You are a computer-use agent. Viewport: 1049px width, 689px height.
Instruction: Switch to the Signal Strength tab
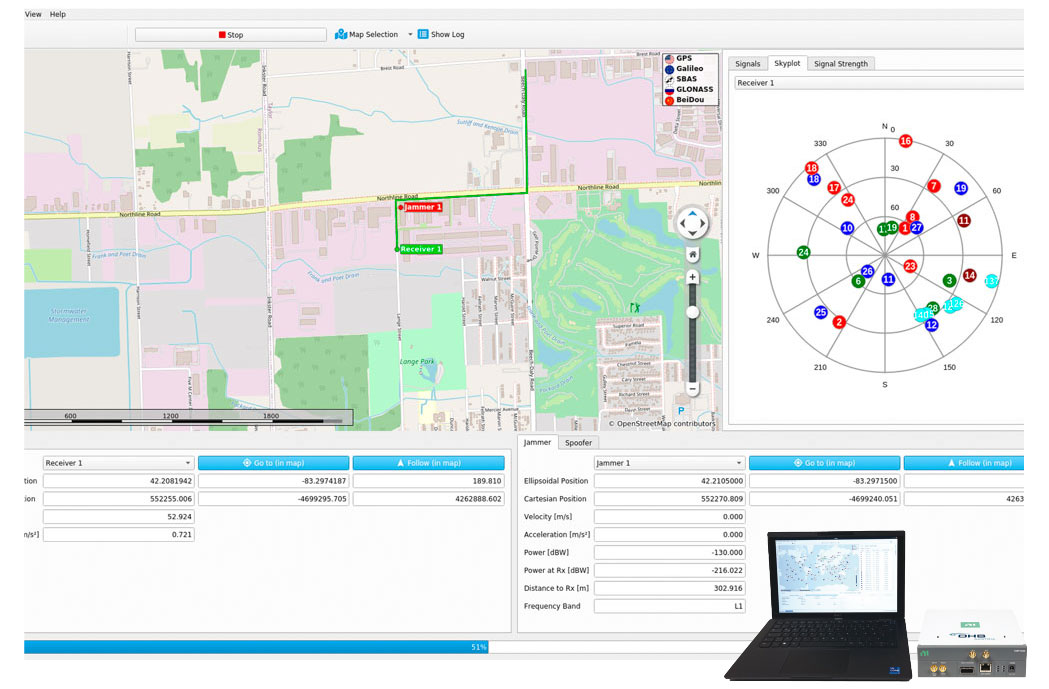840,63
